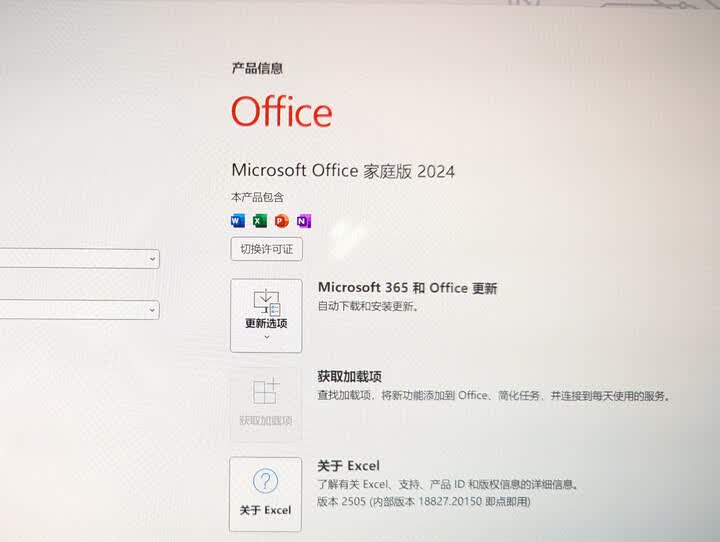Click the 本产品包含 label
The image size is (720, 542).
257,198
